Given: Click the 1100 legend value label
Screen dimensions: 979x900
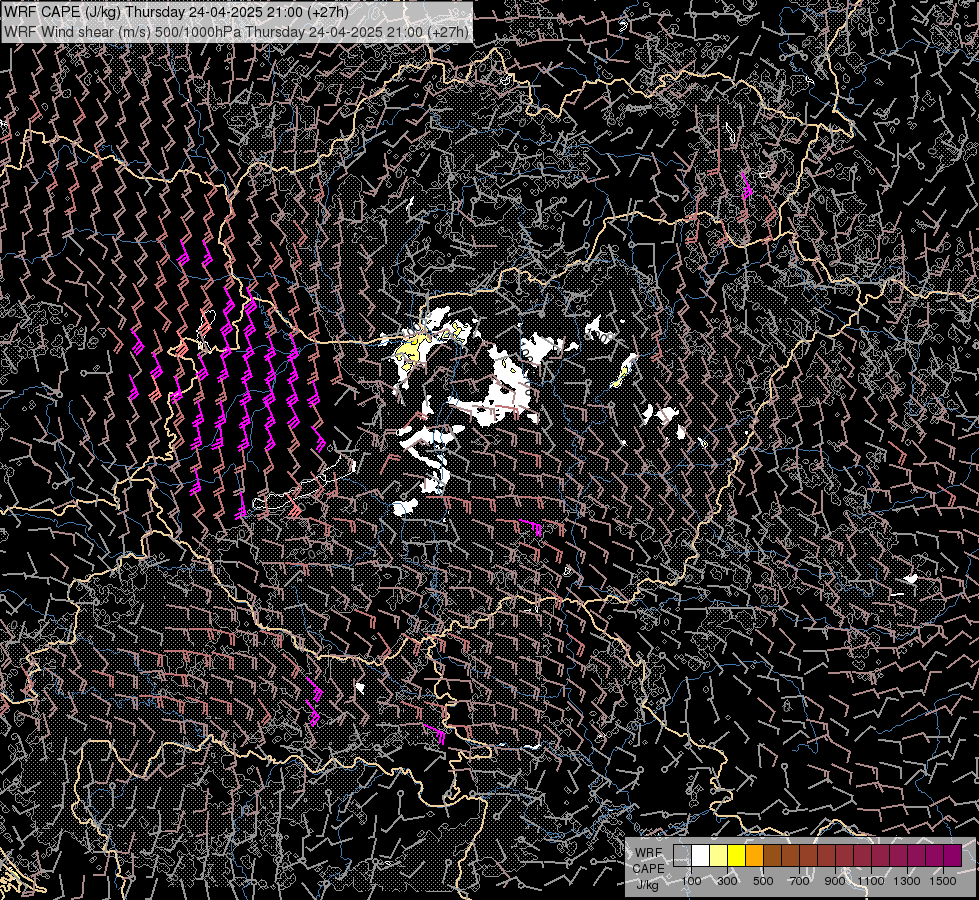Looking at the screenshot, I should point(870,881).
